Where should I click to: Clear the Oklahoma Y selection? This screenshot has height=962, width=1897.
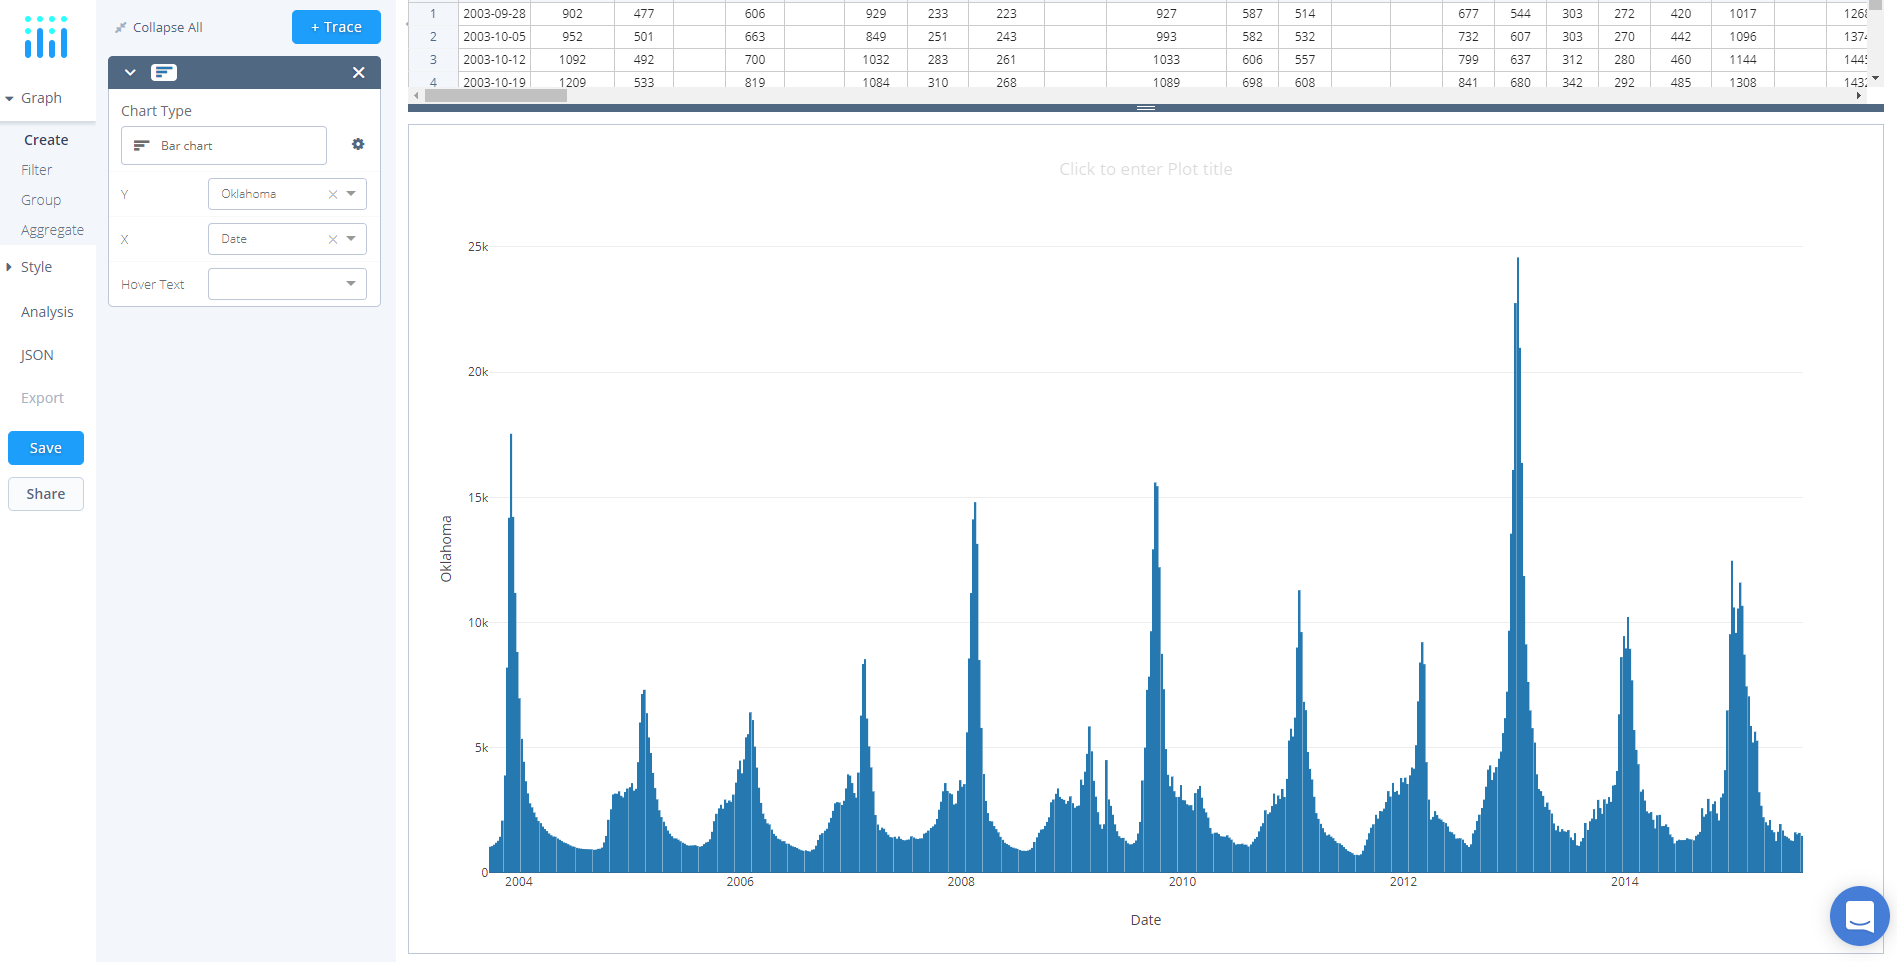[333, 194]
